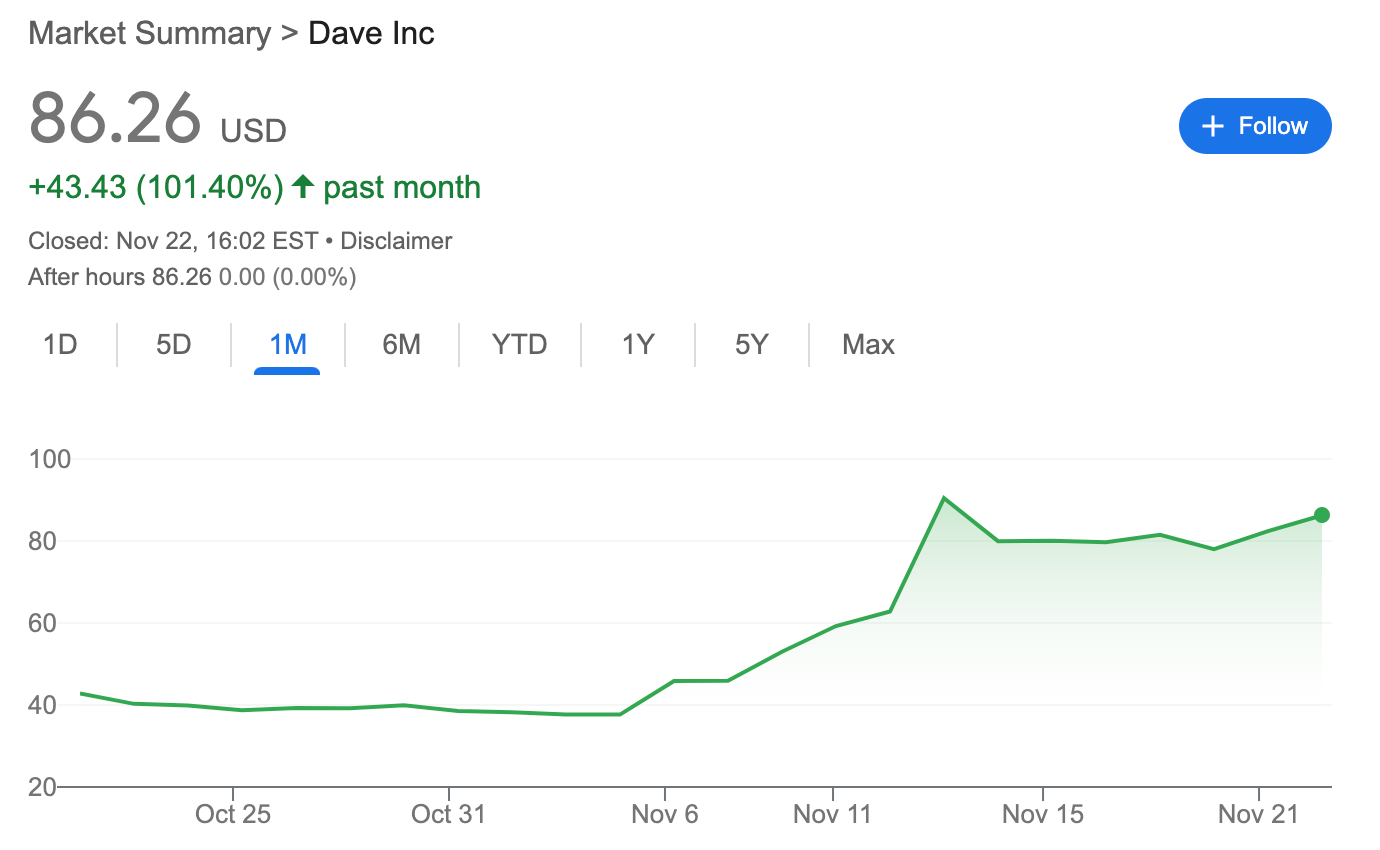Click the Nov 11 axis label
The image size is (1380, 850).
tap(832, 814)
